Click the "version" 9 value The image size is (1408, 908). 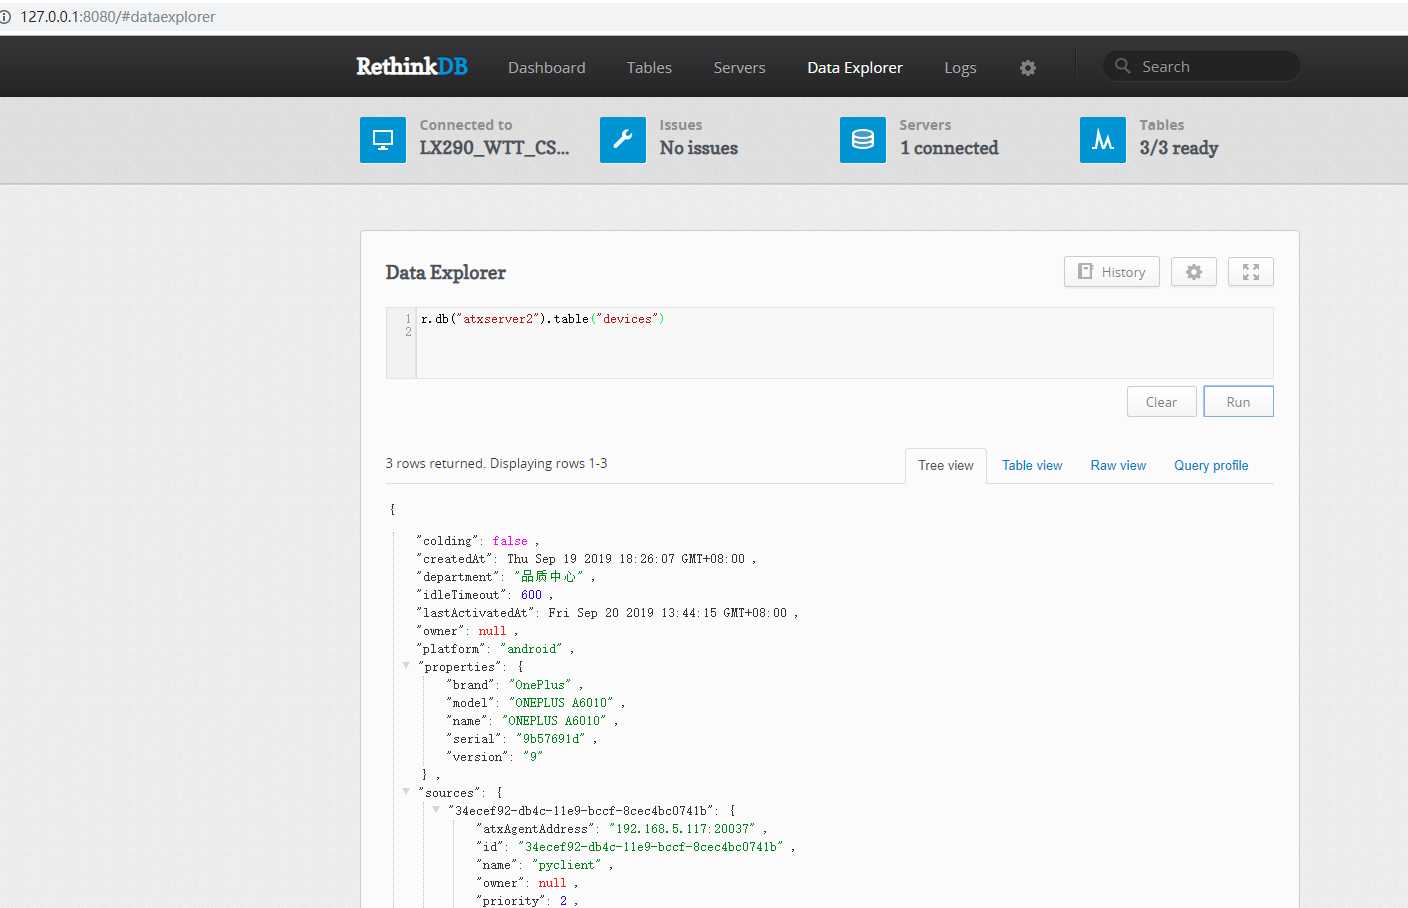pyautogui.click(x=533, y=757)
